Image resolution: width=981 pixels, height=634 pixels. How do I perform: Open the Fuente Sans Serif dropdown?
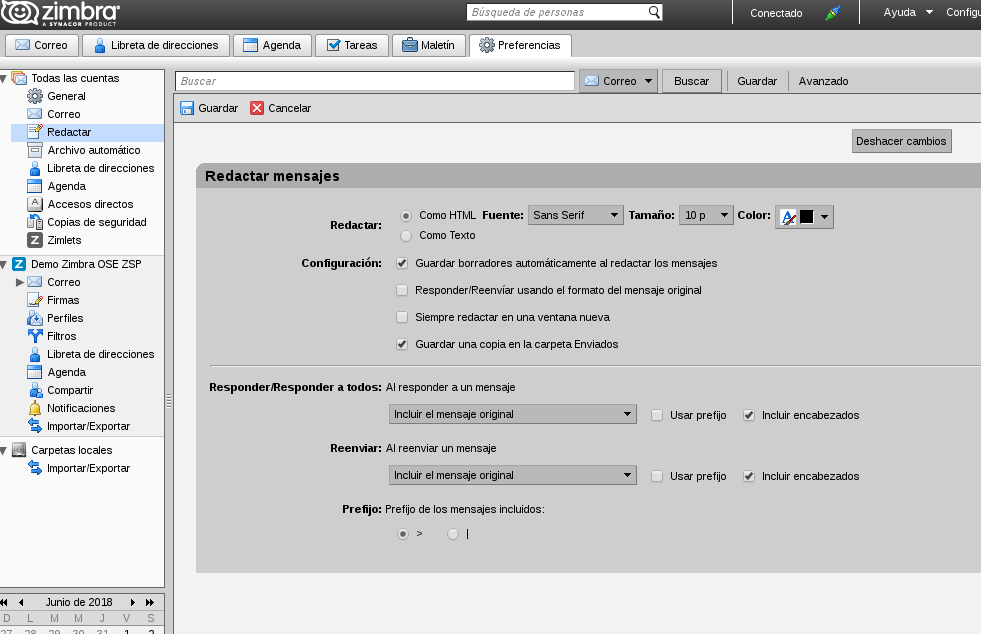[x=576, y=215]
